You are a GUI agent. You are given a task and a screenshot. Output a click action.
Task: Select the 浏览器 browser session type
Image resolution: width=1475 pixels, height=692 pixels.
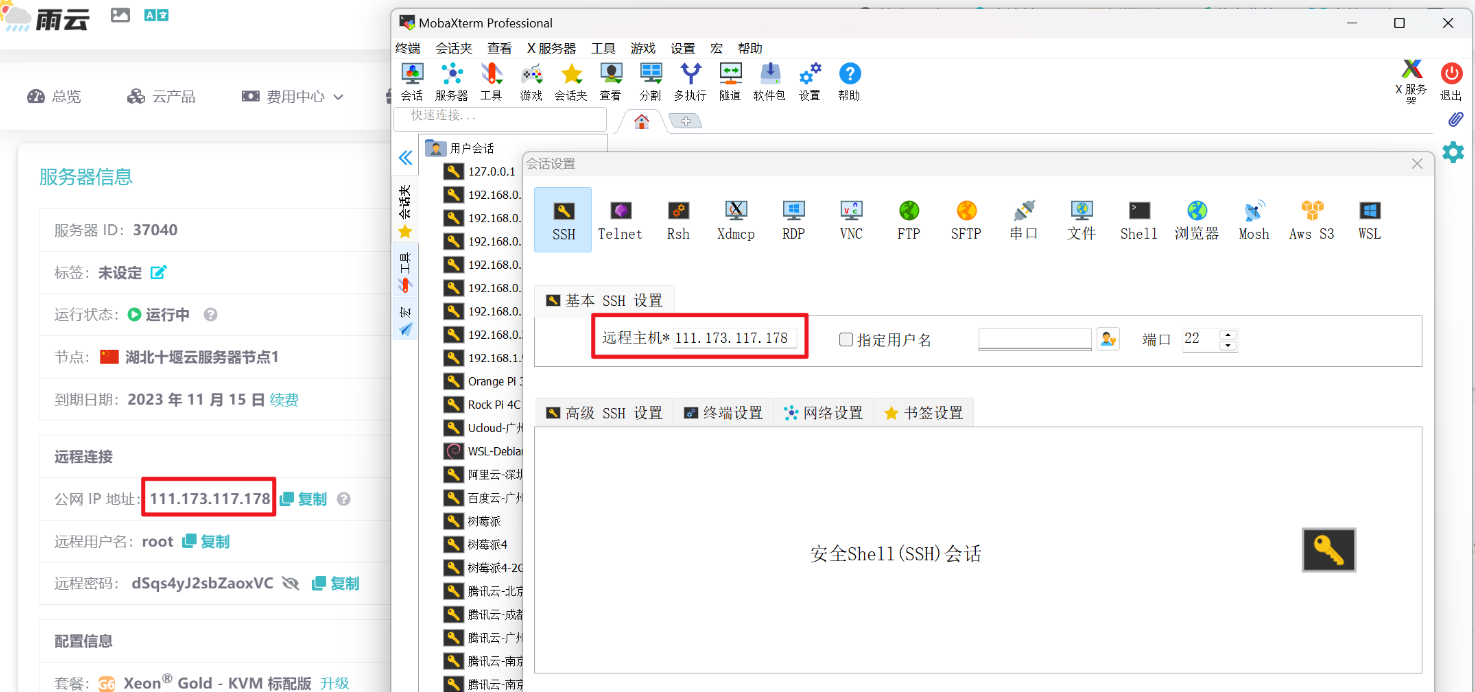pyautogui.click(x=1197, y=219)
